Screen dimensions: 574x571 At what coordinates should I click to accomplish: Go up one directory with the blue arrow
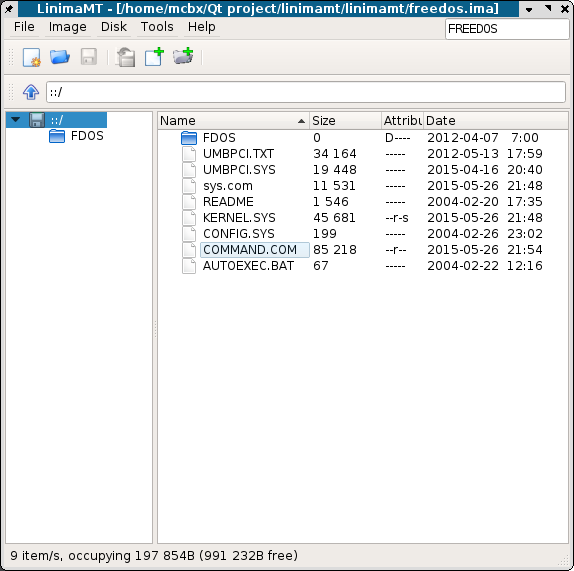31,92
